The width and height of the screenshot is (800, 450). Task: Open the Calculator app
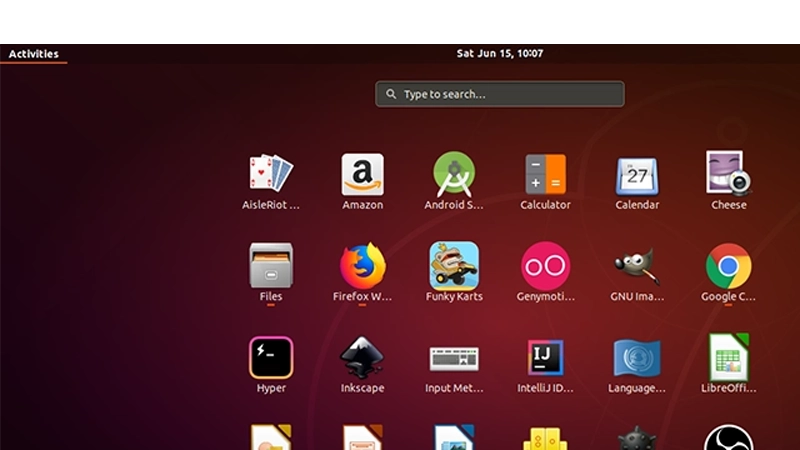[545, 181]
